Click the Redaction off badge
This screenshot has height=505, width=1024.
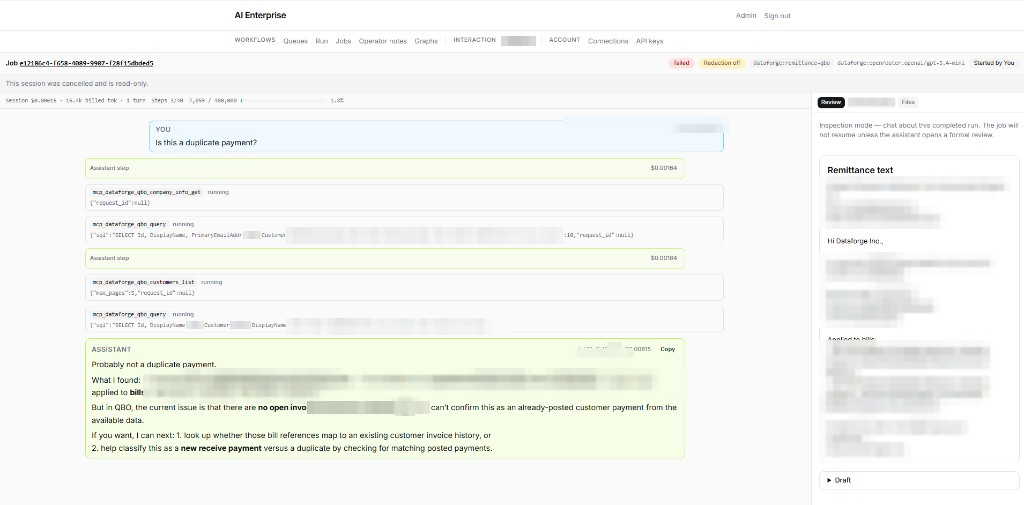click(722, 63)
